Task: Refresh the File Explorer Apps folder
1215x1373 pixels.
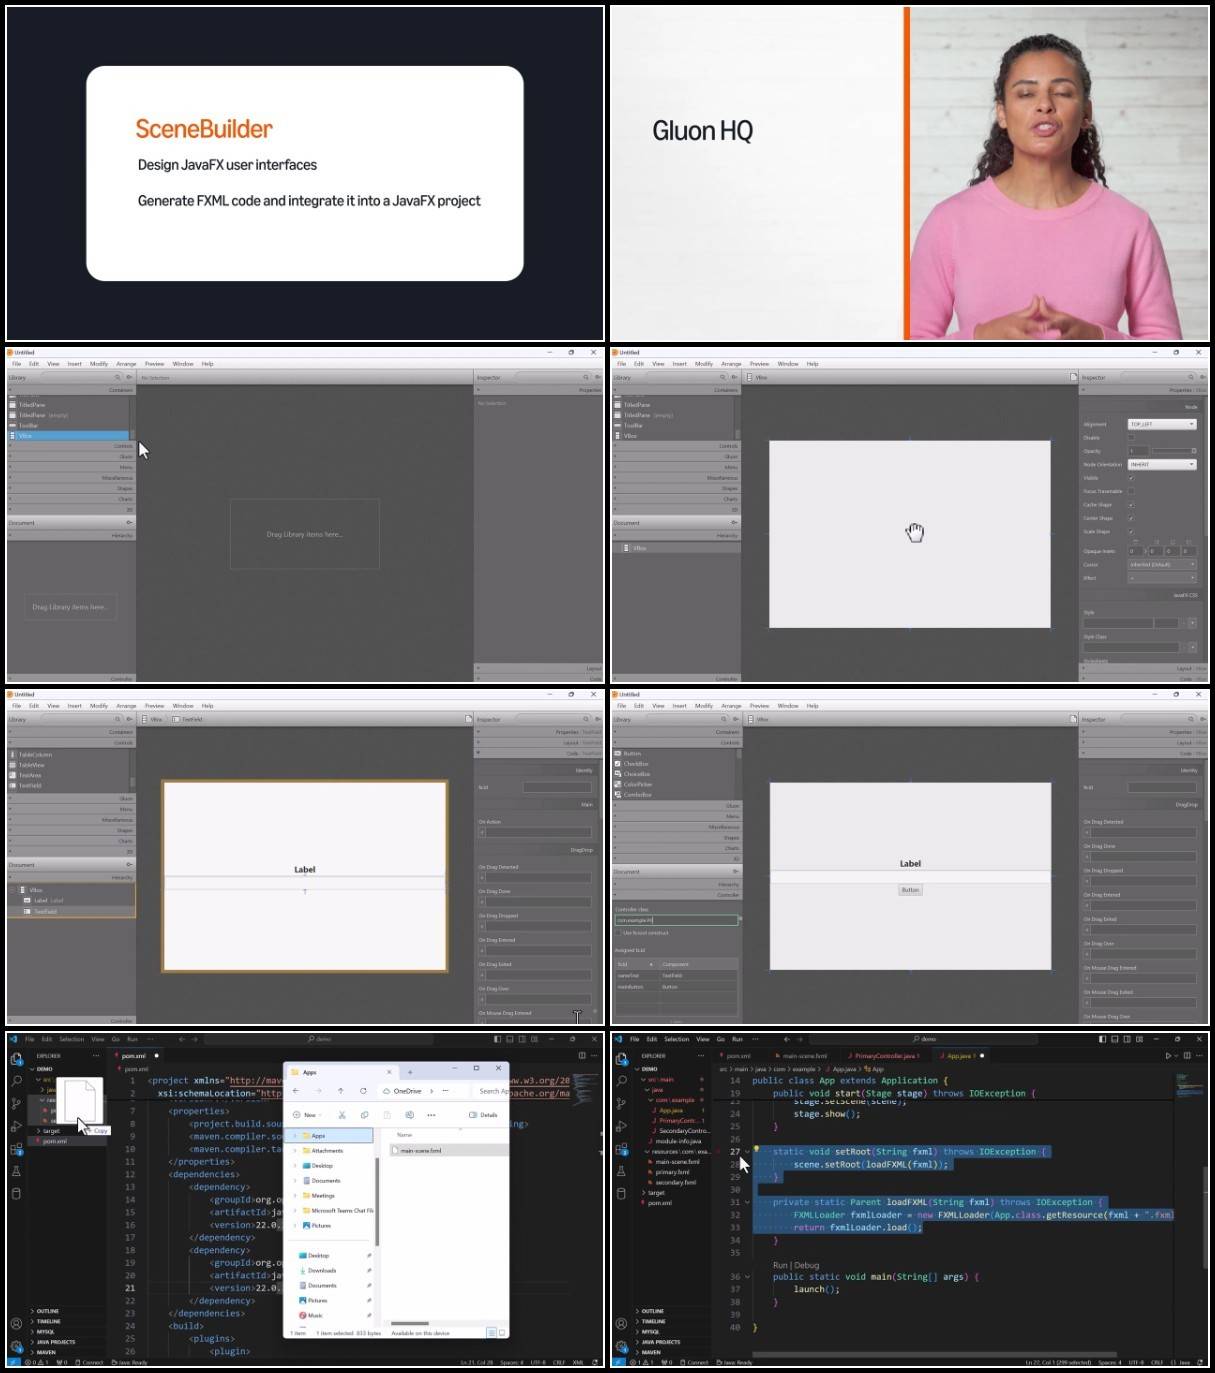Action: (363, 1091)
